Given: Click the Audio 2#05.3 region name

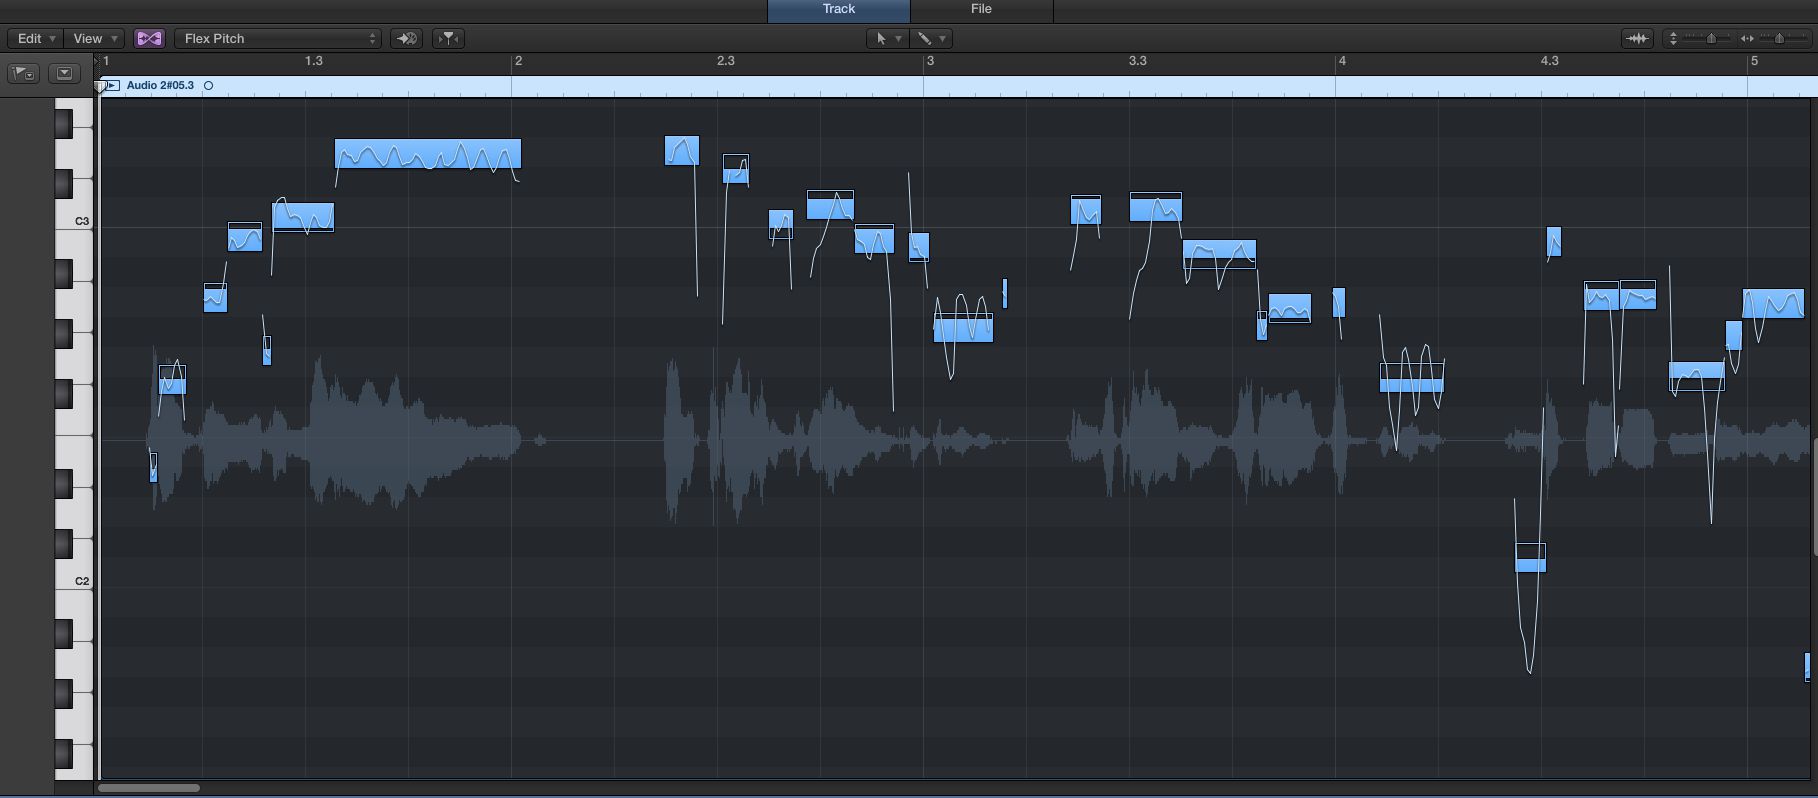Looking at the screenshot, I should 160,85.
